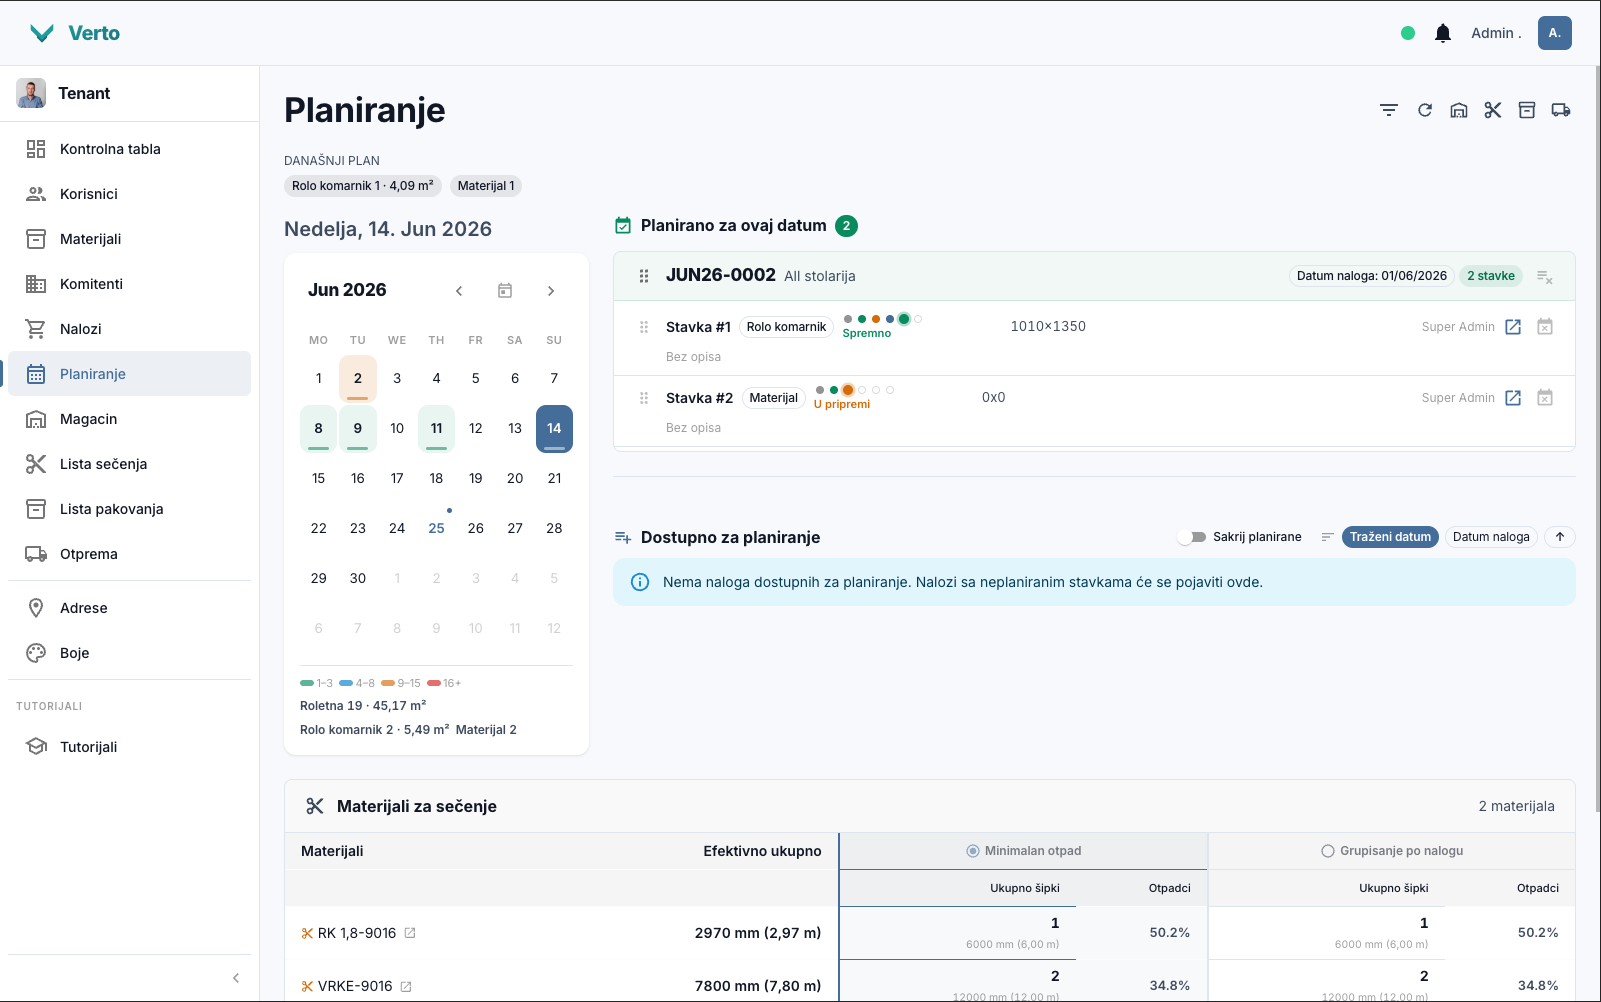Click the admin avatar badge
Image resolution: width=1601 pixels, height=1002 pixels.
pyautogui.click(x=1555, y=33)
